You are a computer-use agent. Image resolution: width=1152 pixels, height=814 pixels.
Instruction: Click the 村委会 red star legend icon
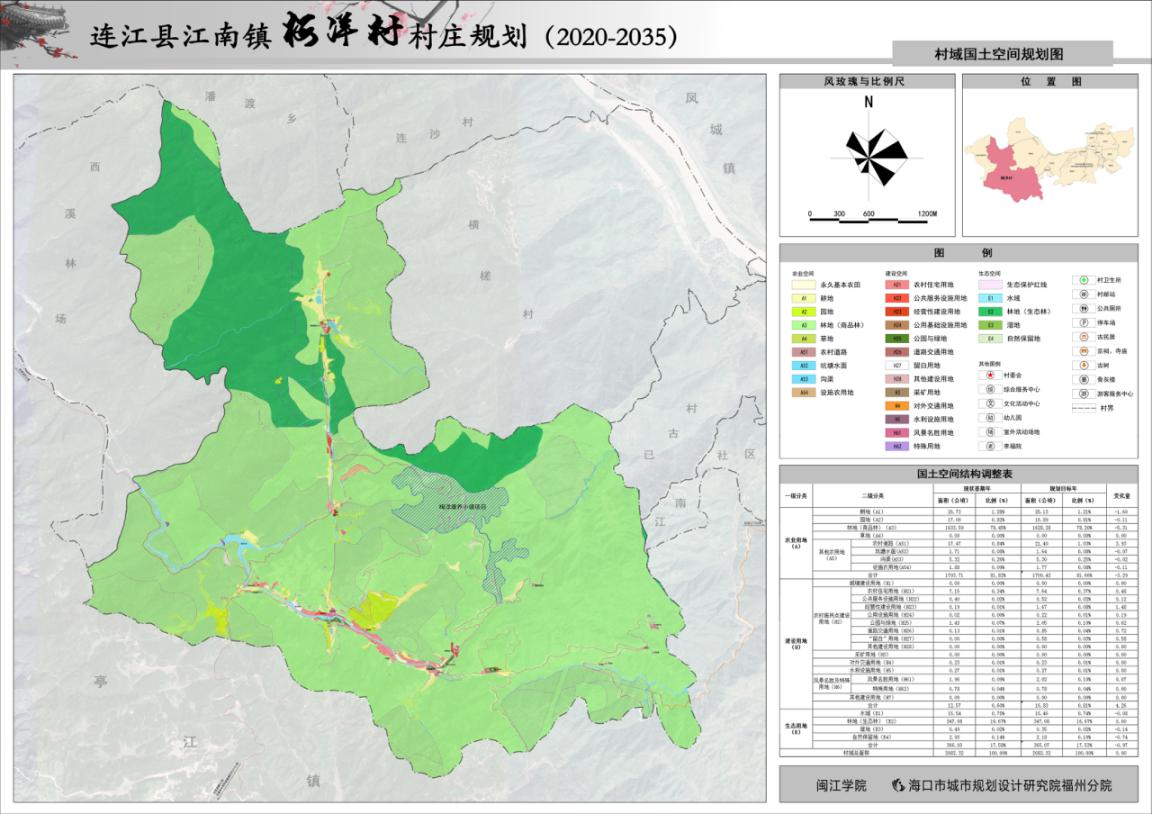(x=989, y=373)
